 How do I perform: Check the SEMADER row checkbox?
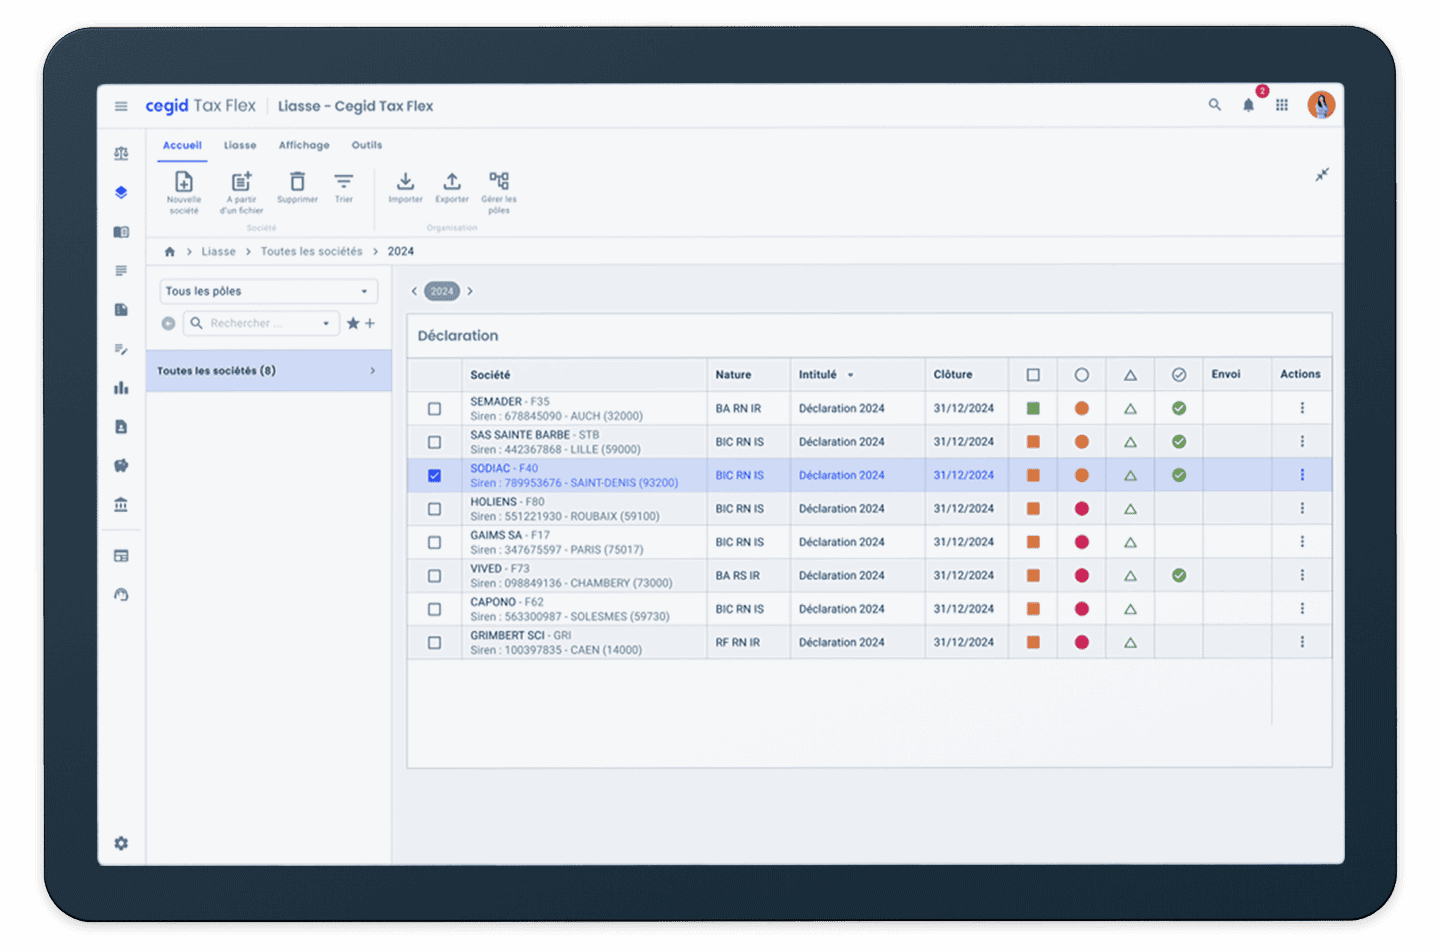pyautogui.click(x=434, y=409)
